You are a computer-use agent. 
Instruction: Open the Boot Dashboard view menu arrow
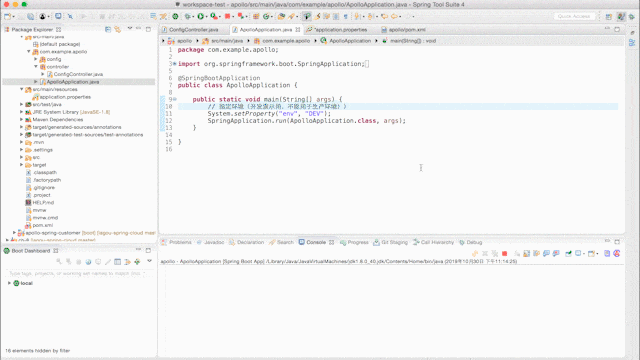149,261
